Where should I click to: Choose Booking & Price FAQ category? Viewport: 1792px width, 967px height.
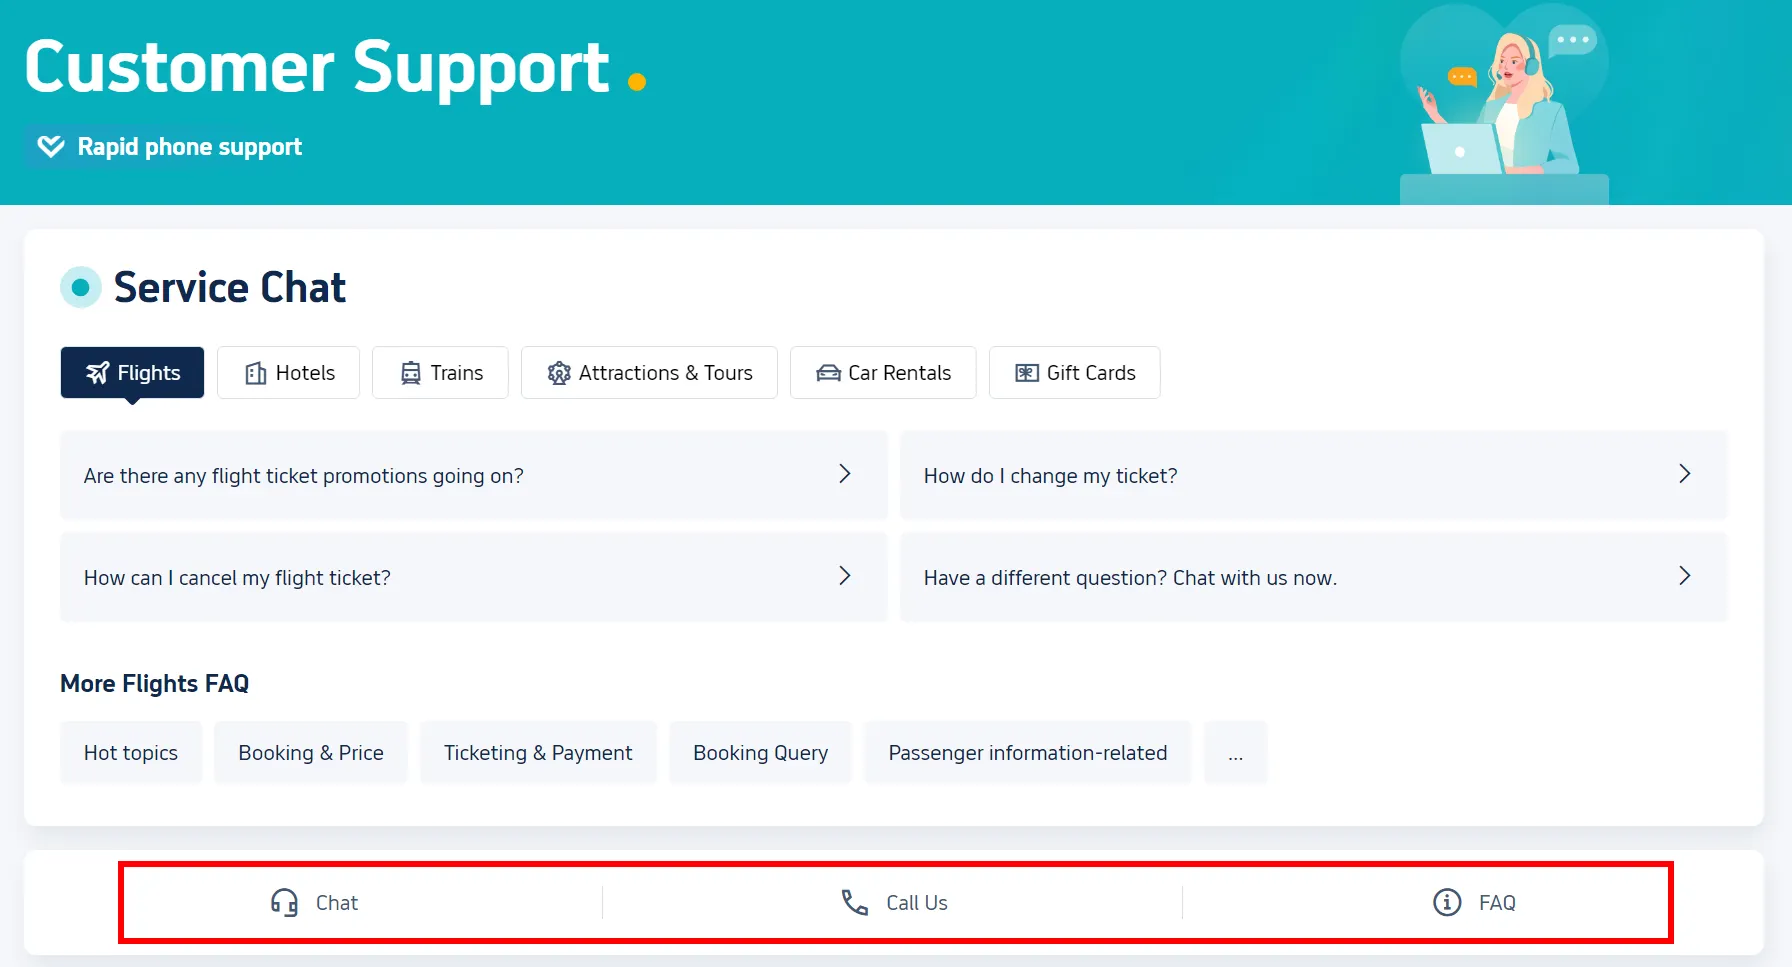click(311, 753)
